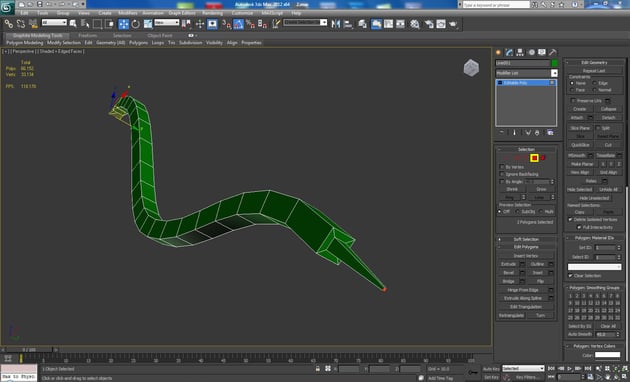Select the Element sub-object level icon
The height and width of the screenshot is (382, 630).
pos(543,158)
